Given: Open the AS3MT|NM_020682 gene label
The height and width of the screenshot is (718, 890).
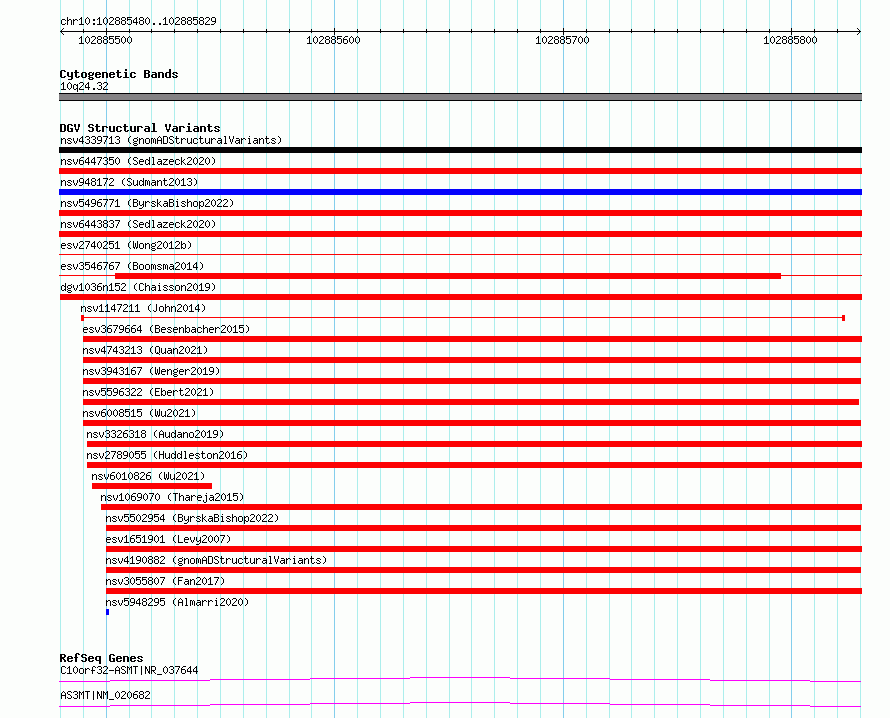Looking at the screenshot, I should 105,695.
